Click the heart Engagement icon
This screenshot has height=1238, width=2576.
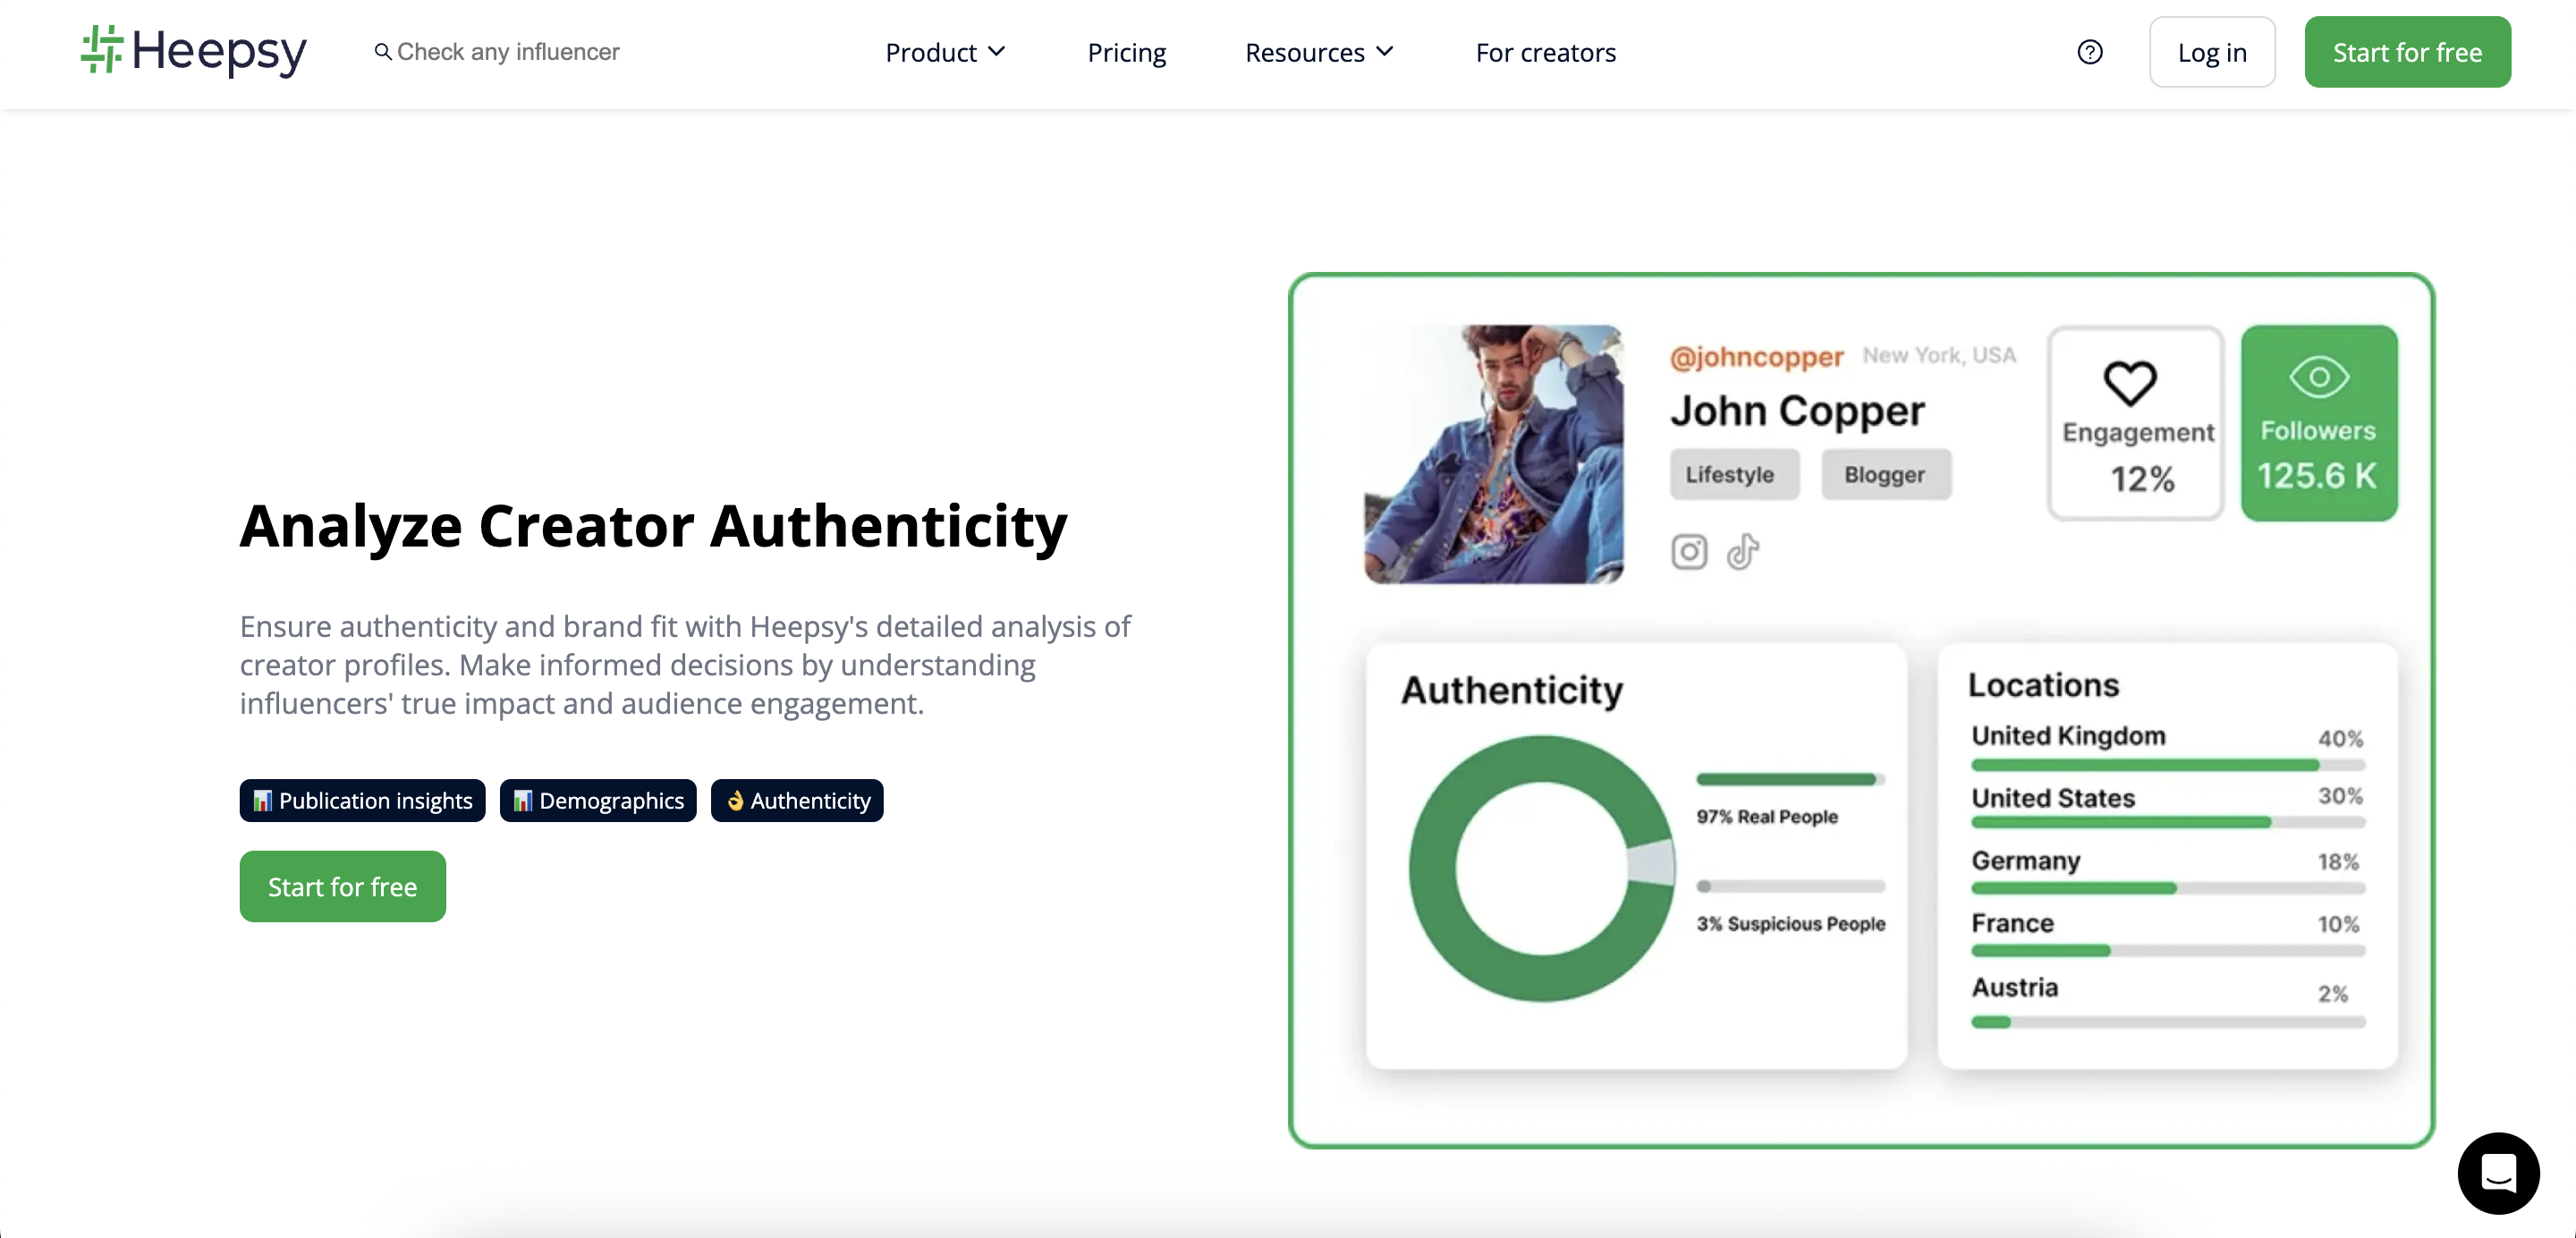(2129, 382)
